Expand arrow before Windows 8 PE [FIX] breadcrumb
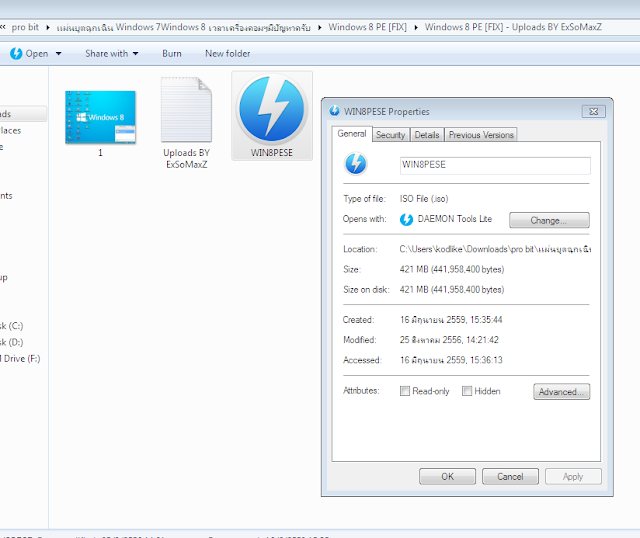640x538 pixels. [x=320, y=27]
